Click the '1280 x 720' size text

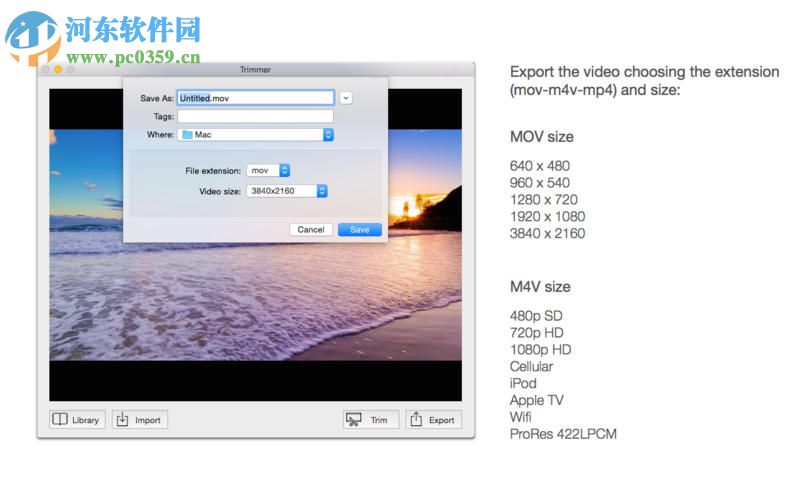544,199
